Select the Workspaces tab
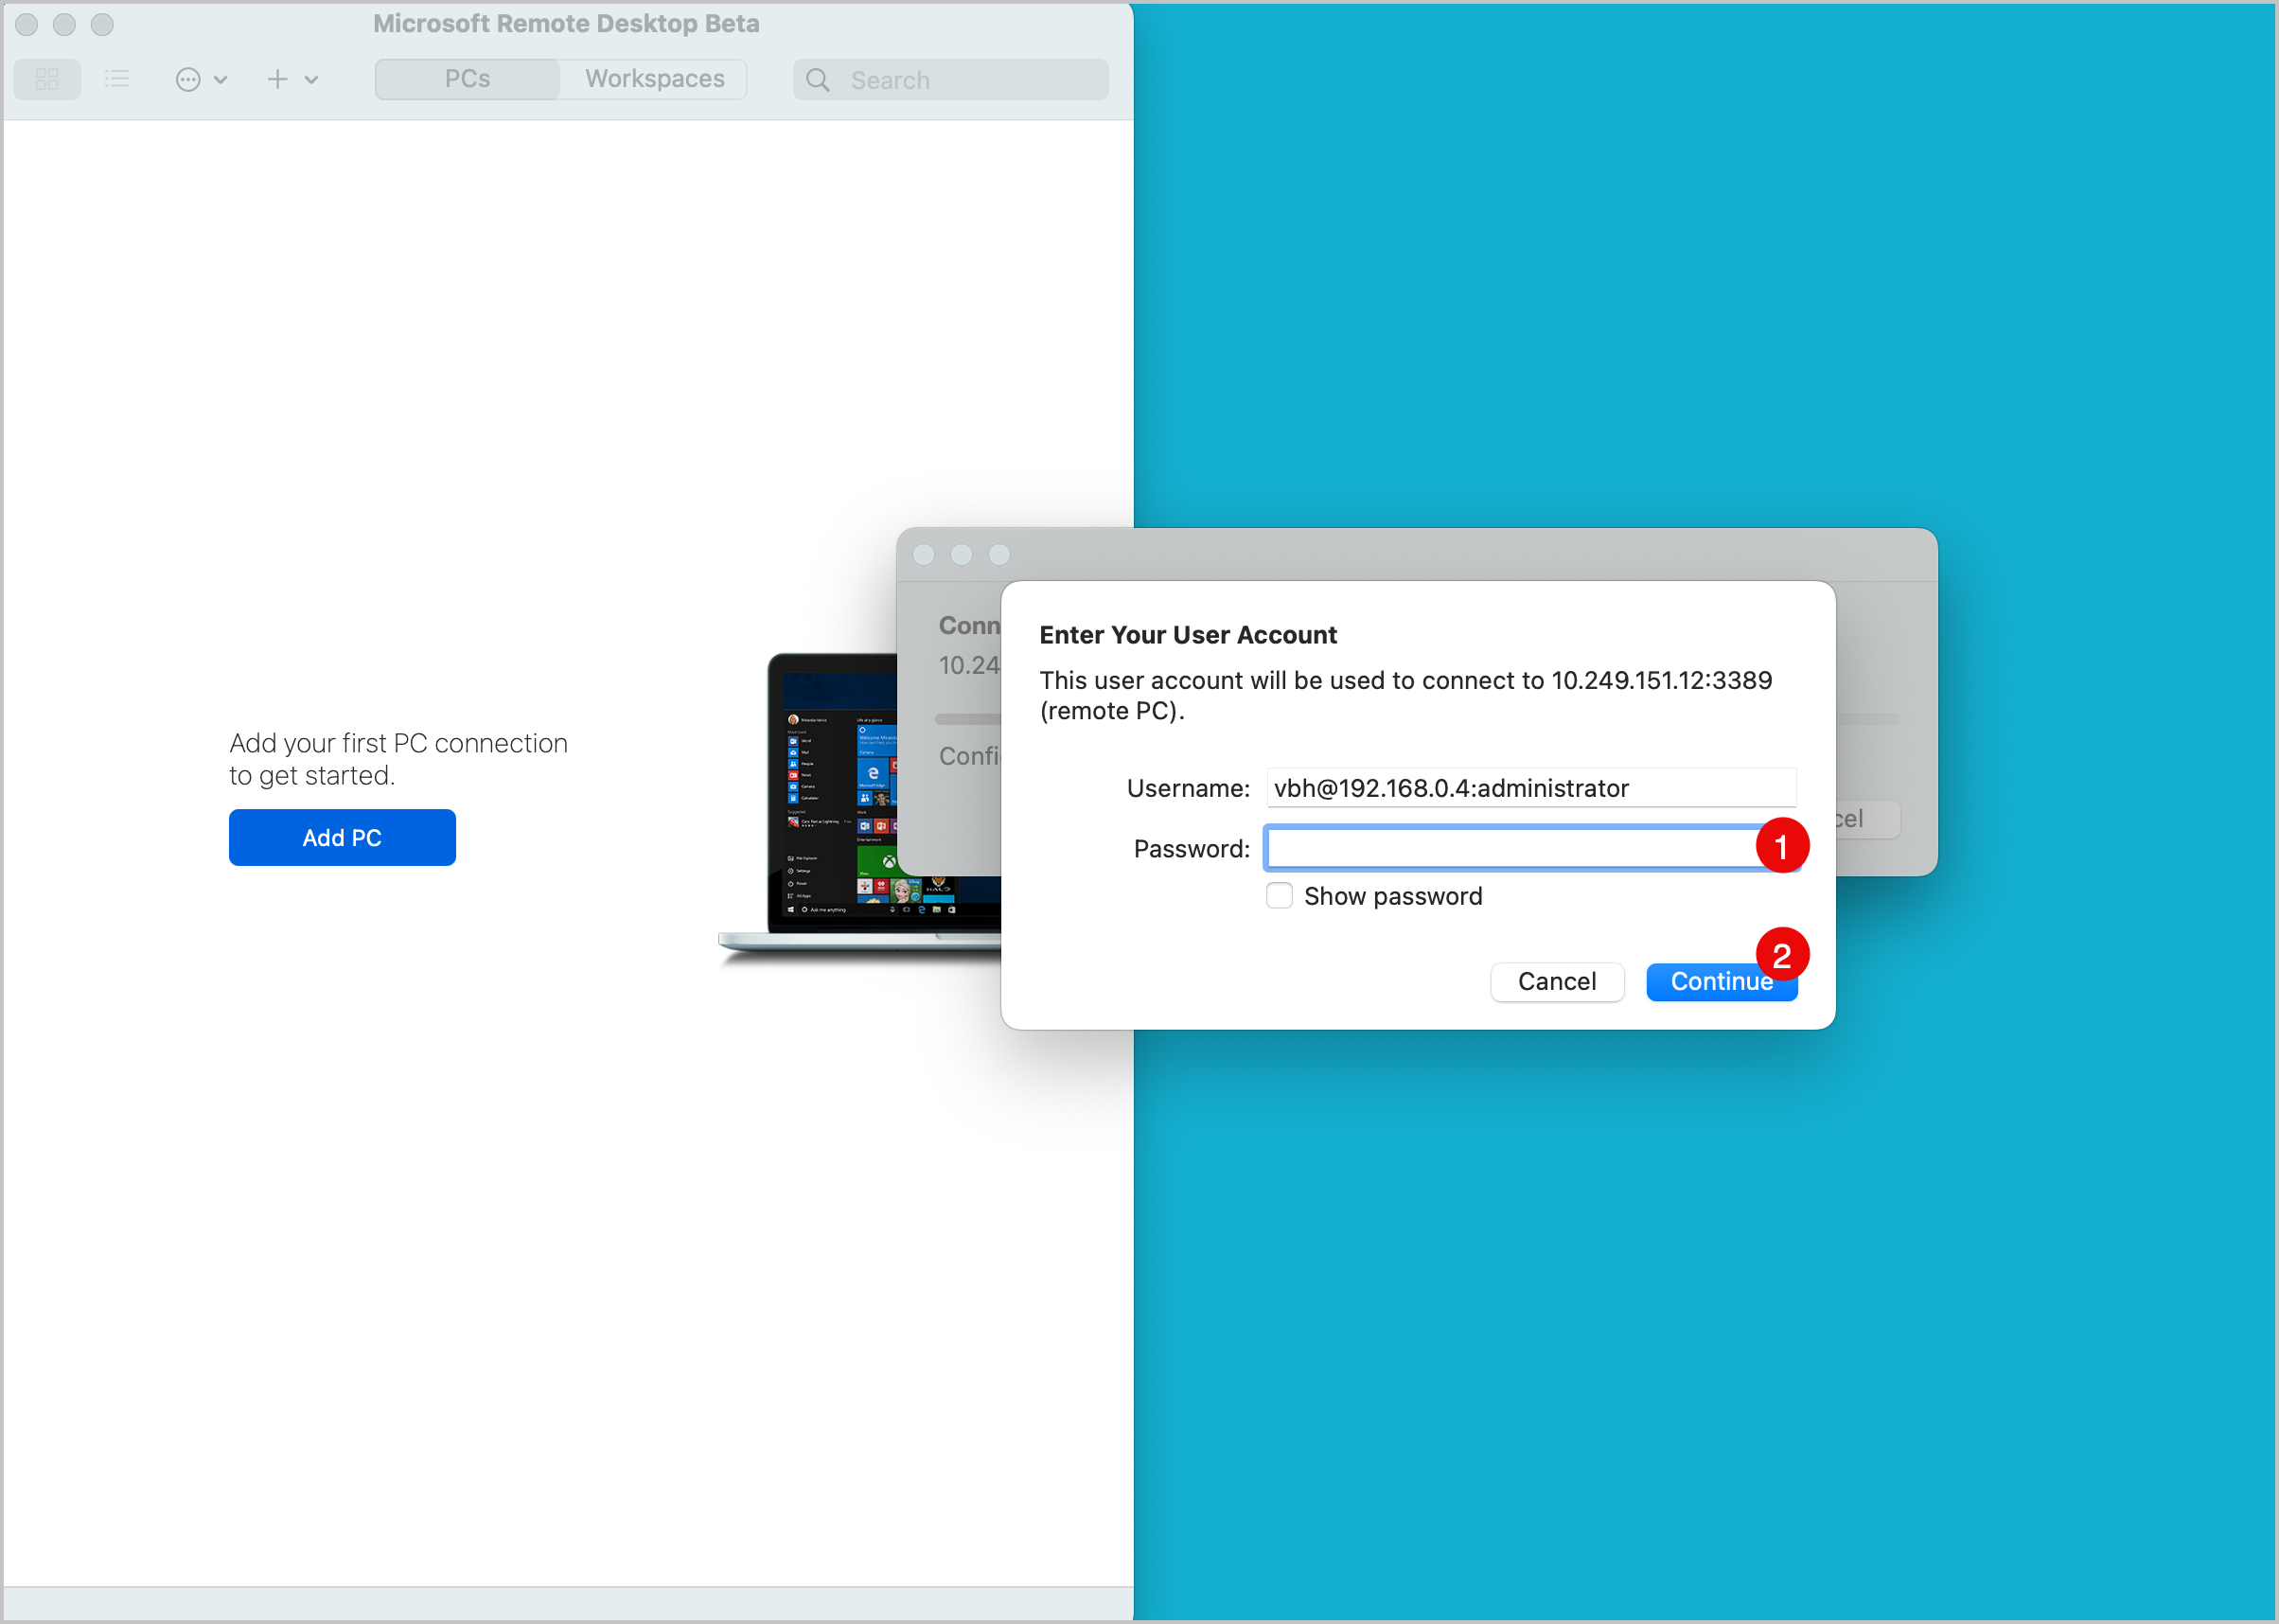This screenshot has height=1624, width=2279. (654, 79)
